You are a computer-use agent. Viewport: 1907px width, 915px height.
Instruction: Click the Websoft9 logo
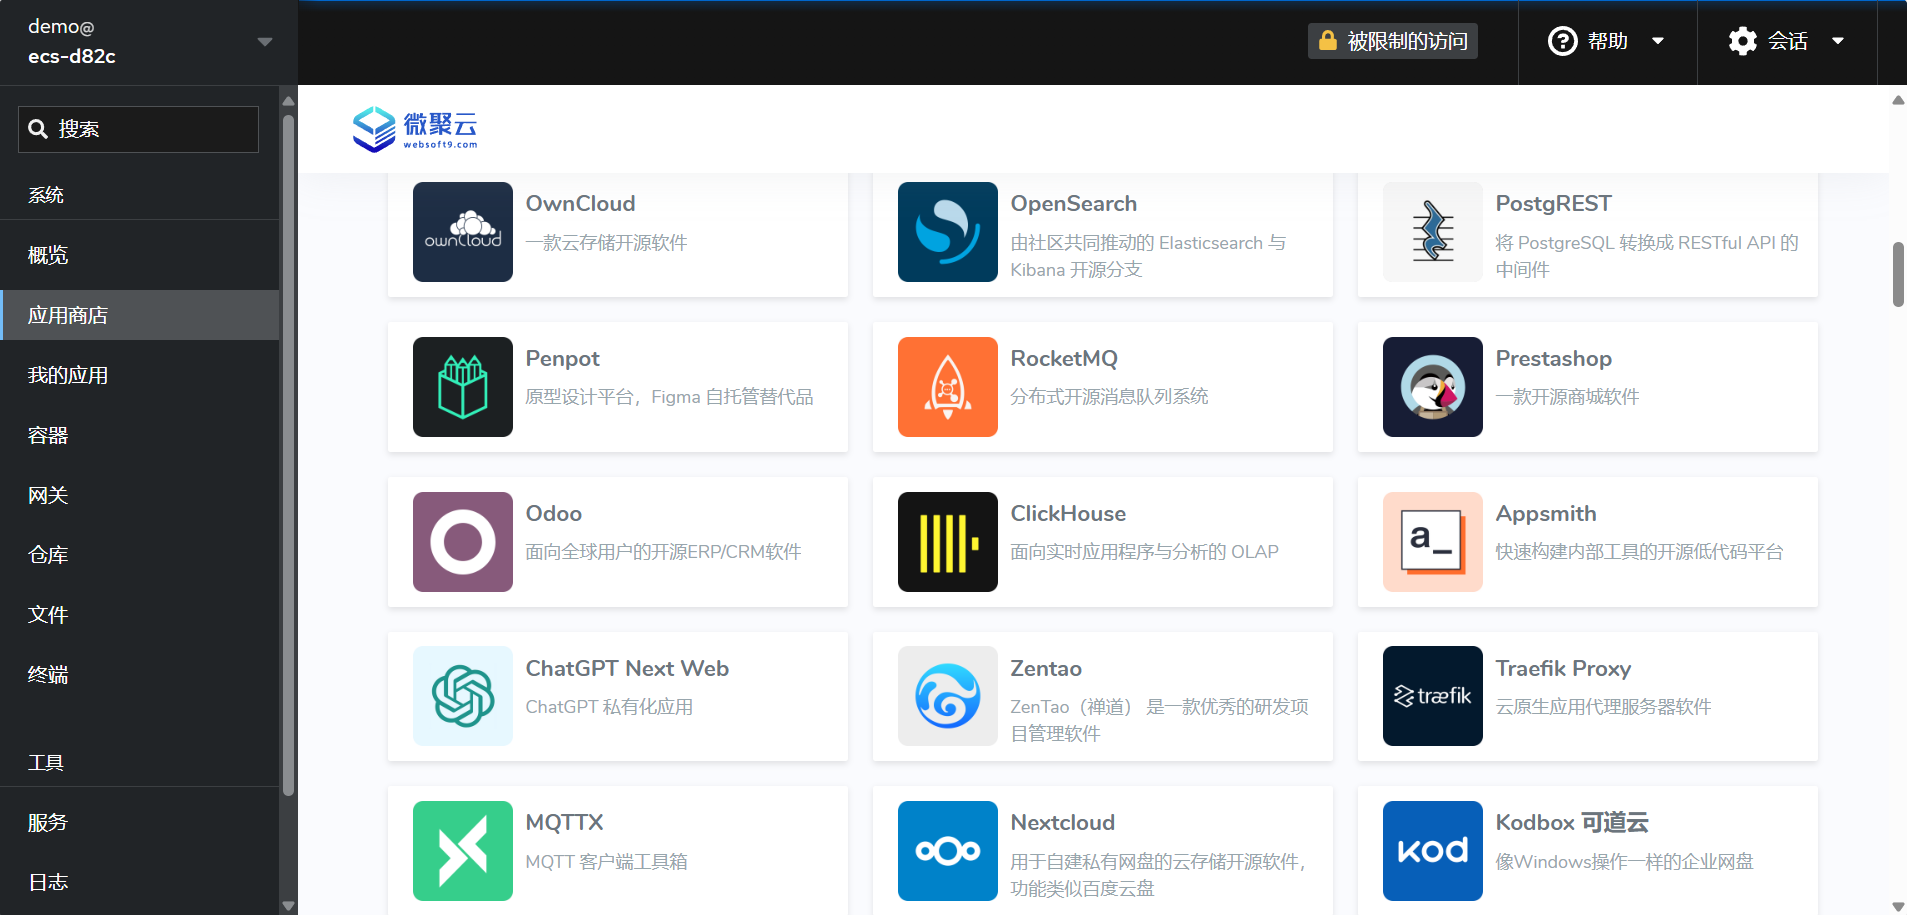415,129
